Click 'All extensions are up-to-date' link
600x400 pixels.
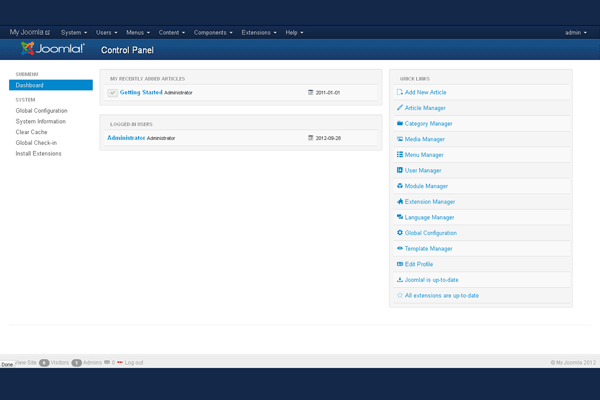(442, 296)
